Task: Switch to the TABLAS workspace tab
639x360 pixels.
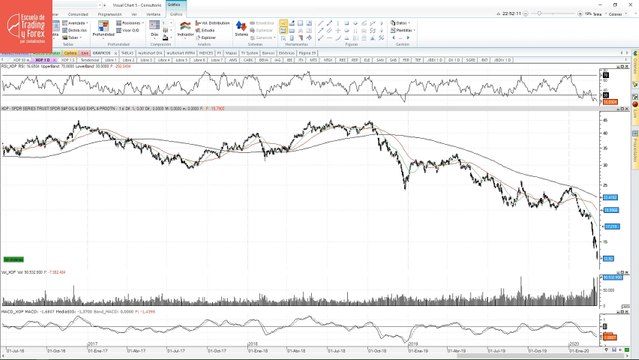Action: click(127, 53)
